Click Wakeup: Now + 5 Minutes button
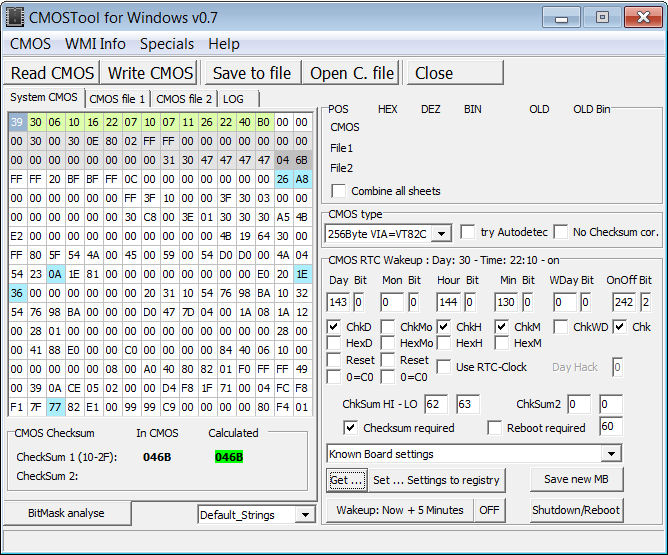Image resolution: width=668 pixels, height=555 pixels. click(x=400, y=510)
